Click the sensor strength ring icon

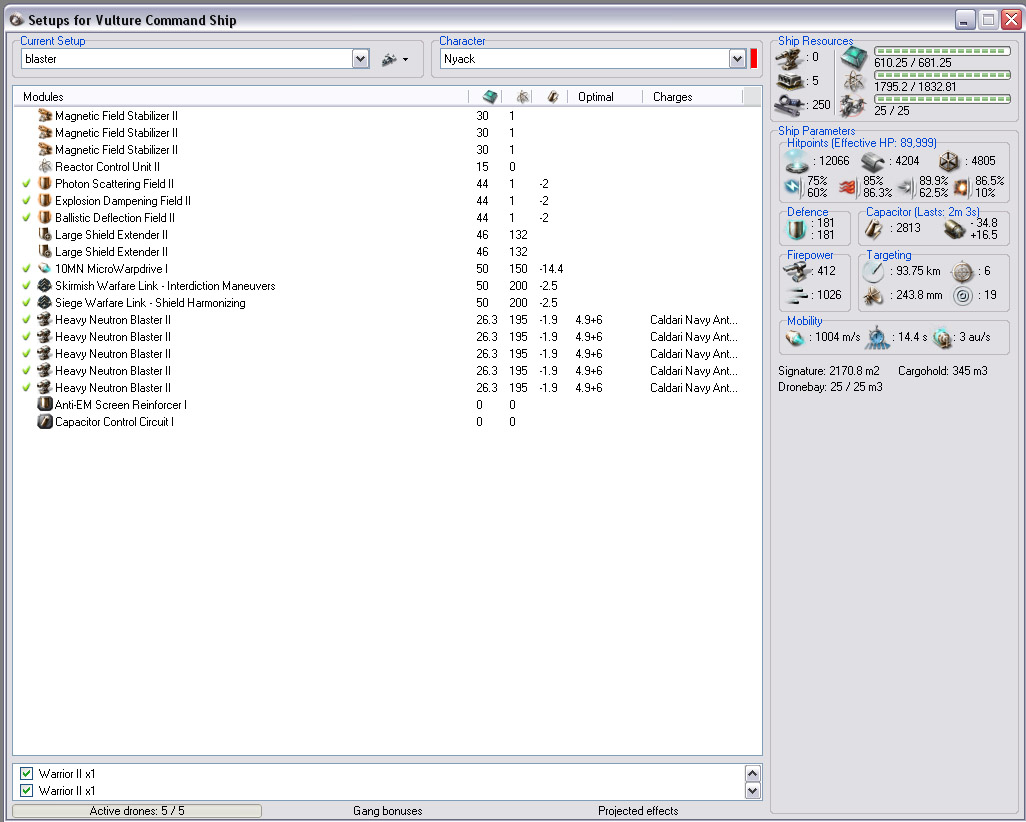963,296
